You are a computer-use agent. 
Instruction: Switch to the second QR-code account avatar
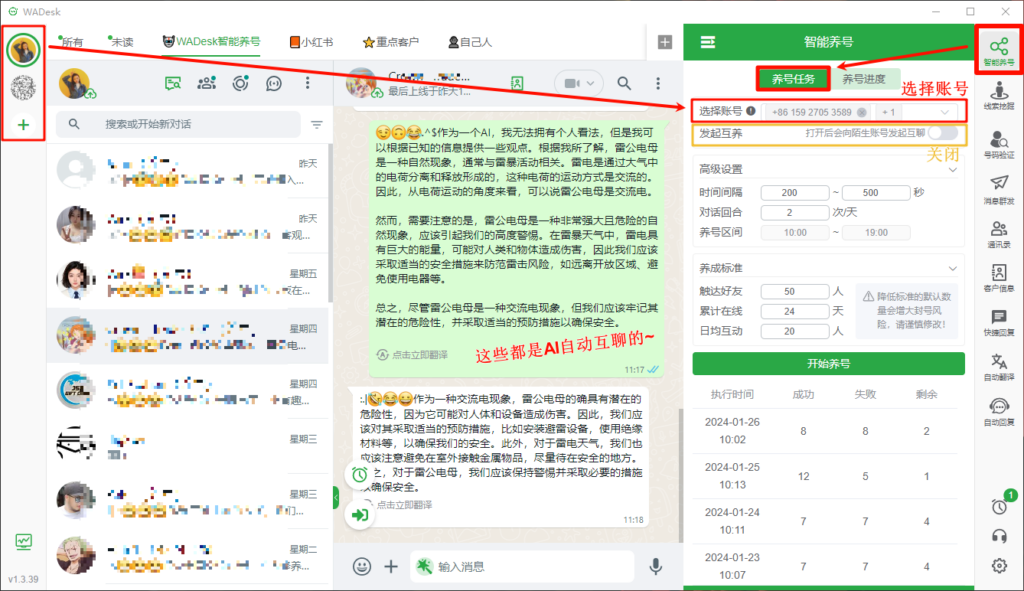(x=24, y=88)
